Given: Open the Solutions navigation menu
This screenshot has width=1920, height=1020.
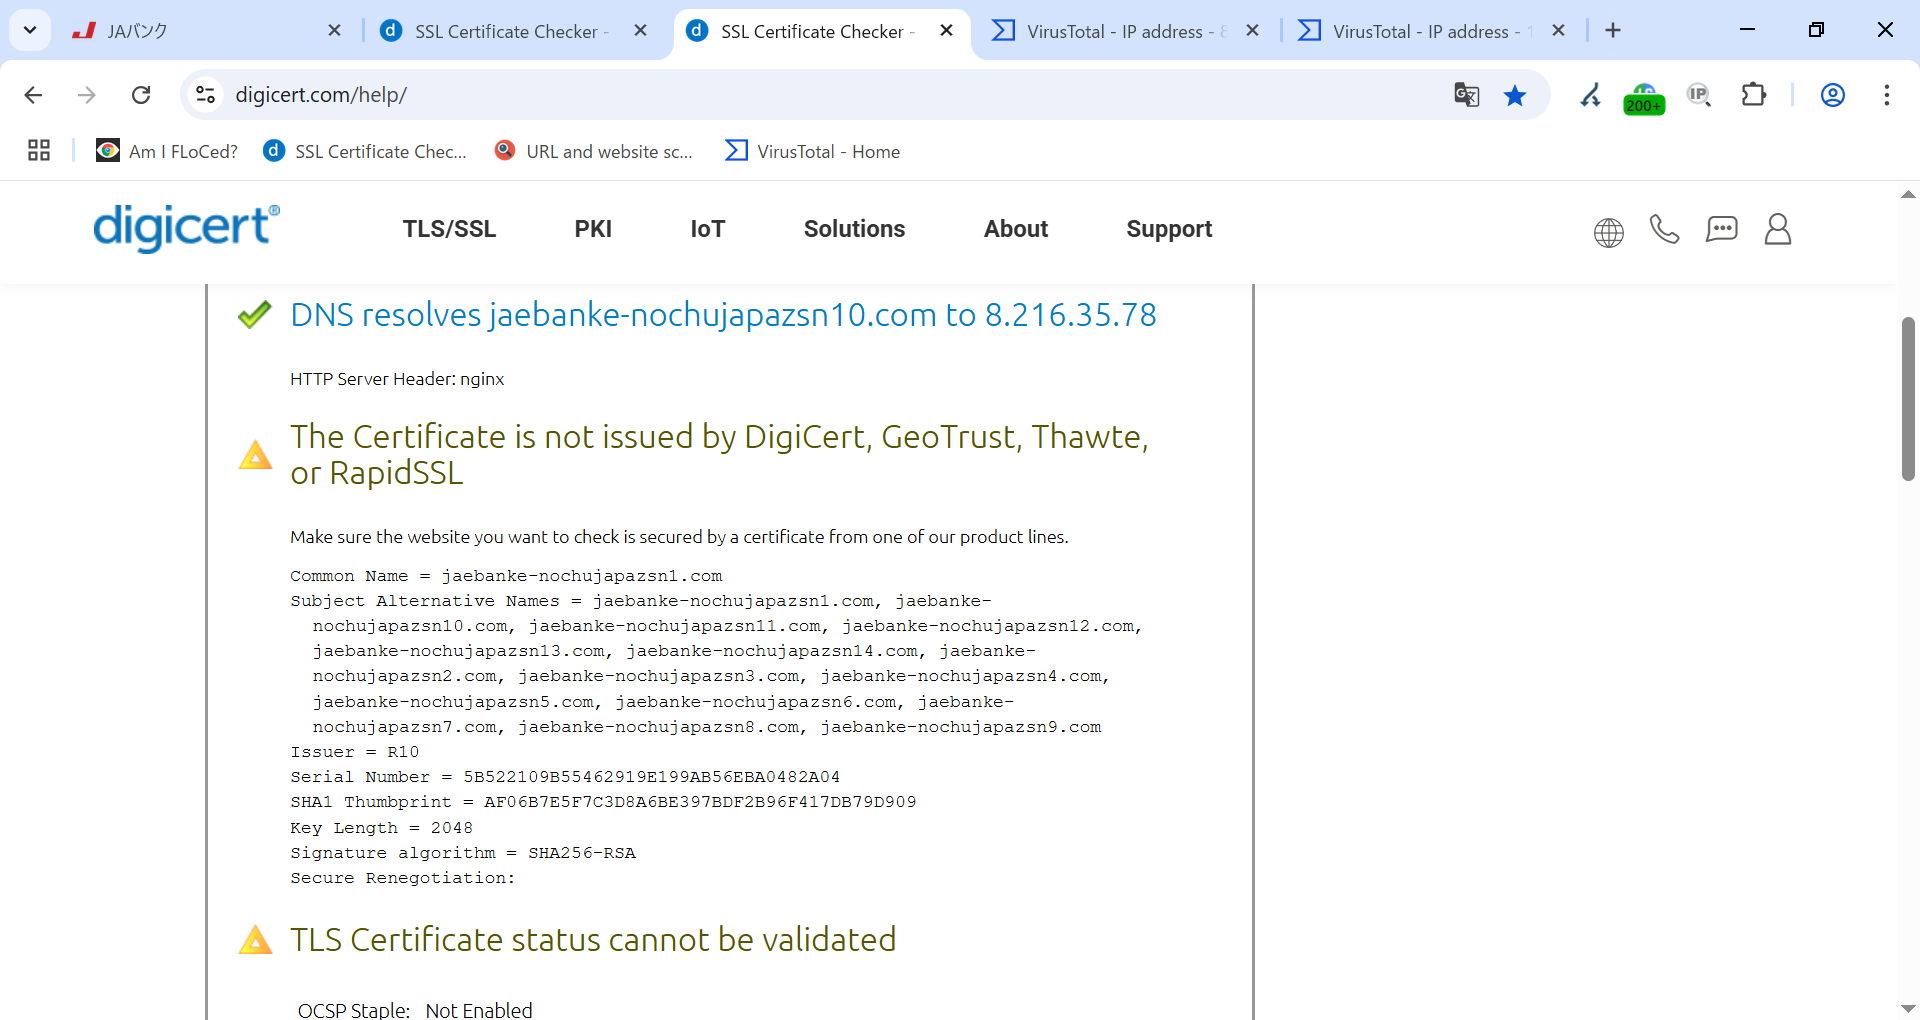Looking at the screenshot, I should click(854, 229).
